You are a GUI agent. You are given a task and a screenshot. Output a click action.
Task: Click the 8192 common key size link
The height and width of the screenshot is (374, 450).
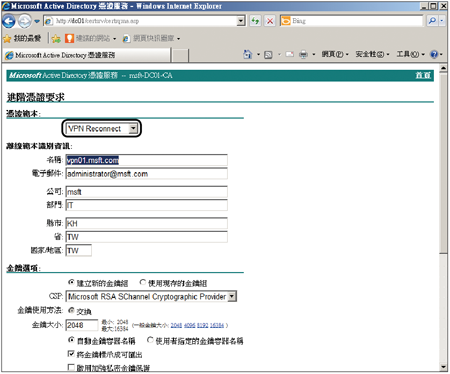(202, 325)
